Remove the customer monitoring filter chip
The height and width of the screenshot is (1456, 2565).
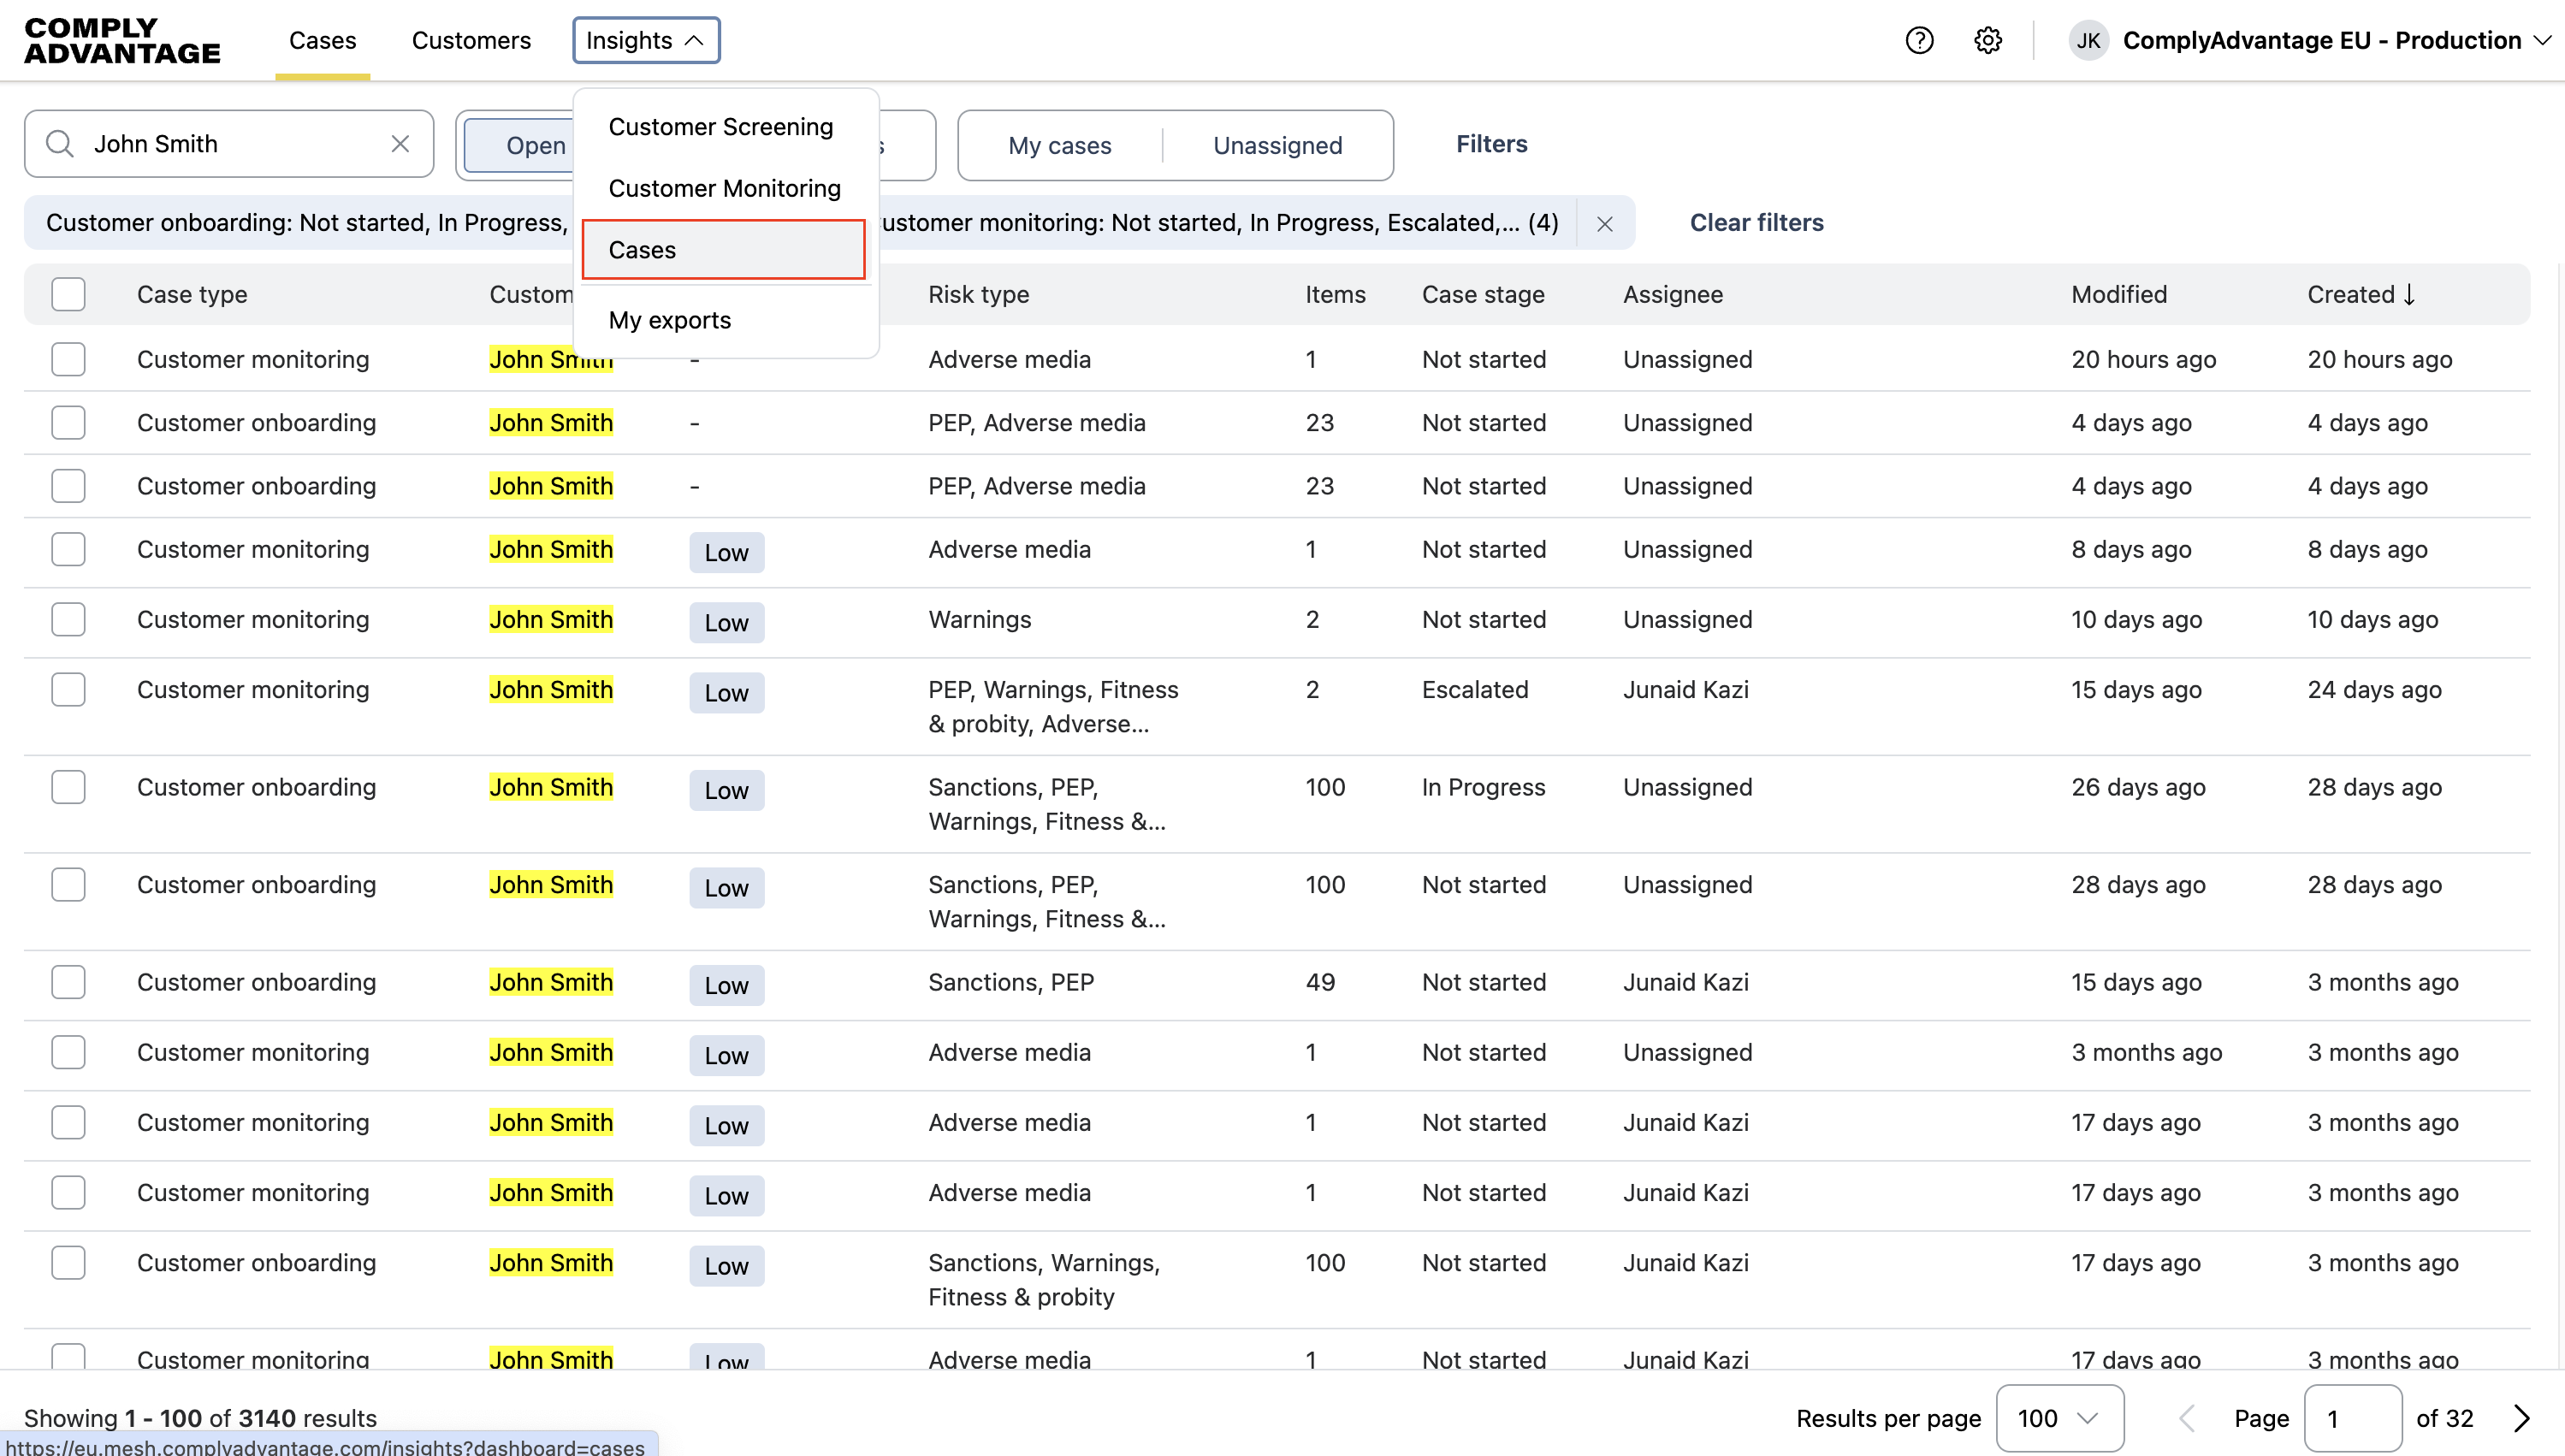1604,224
